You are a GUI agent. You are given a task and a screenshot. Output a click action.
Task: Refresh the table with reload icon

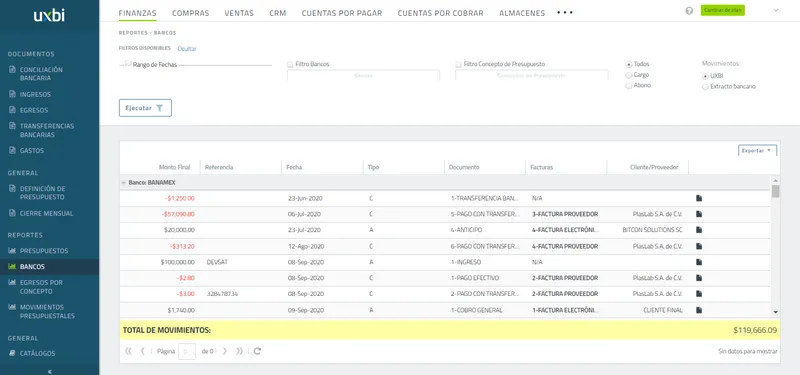point(257,351)
